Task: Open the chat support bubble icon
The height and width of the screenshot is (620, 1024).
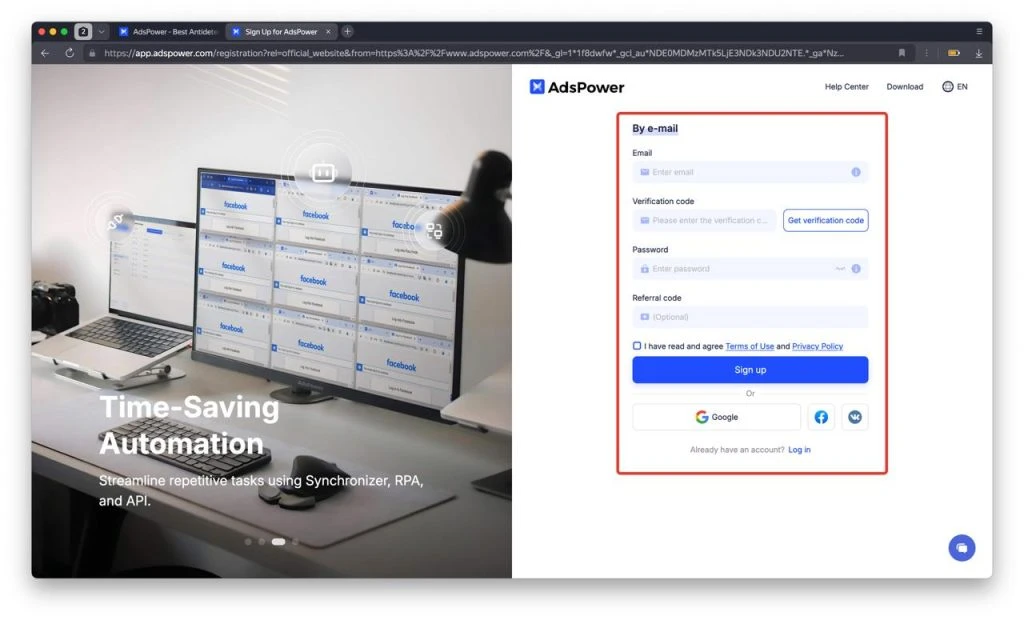Action: pyautogui.click(x=961, y=547)
